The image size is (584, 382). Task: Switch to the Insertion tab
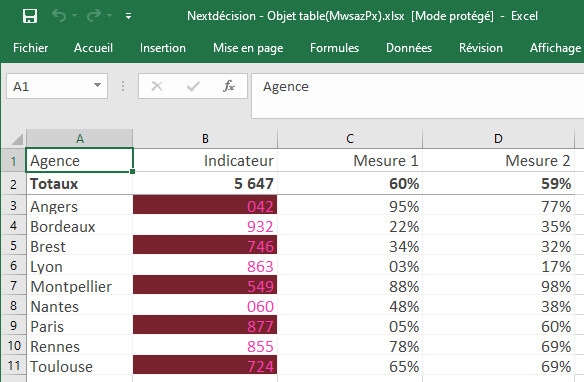(x=163, y=48)
